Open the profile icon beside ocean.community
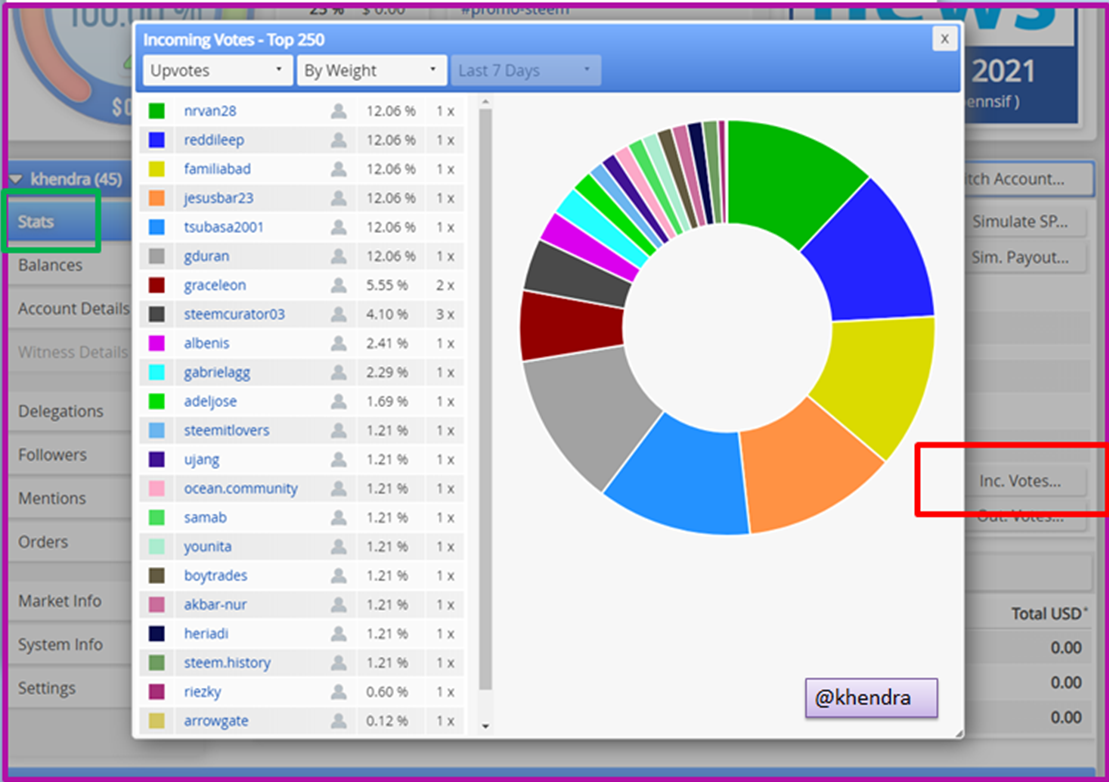 point(339,488)
